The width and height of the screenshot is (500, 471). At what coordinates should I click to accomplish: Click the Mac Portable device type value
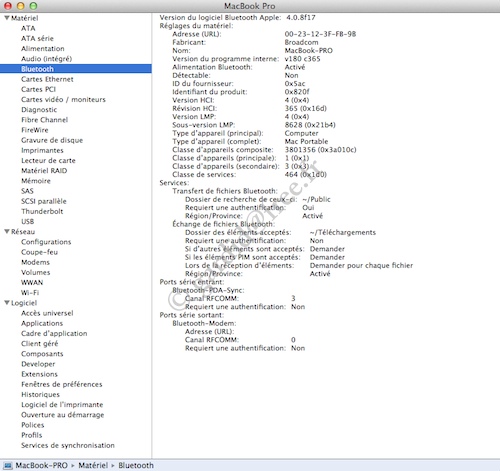click(x=306, y=141)
